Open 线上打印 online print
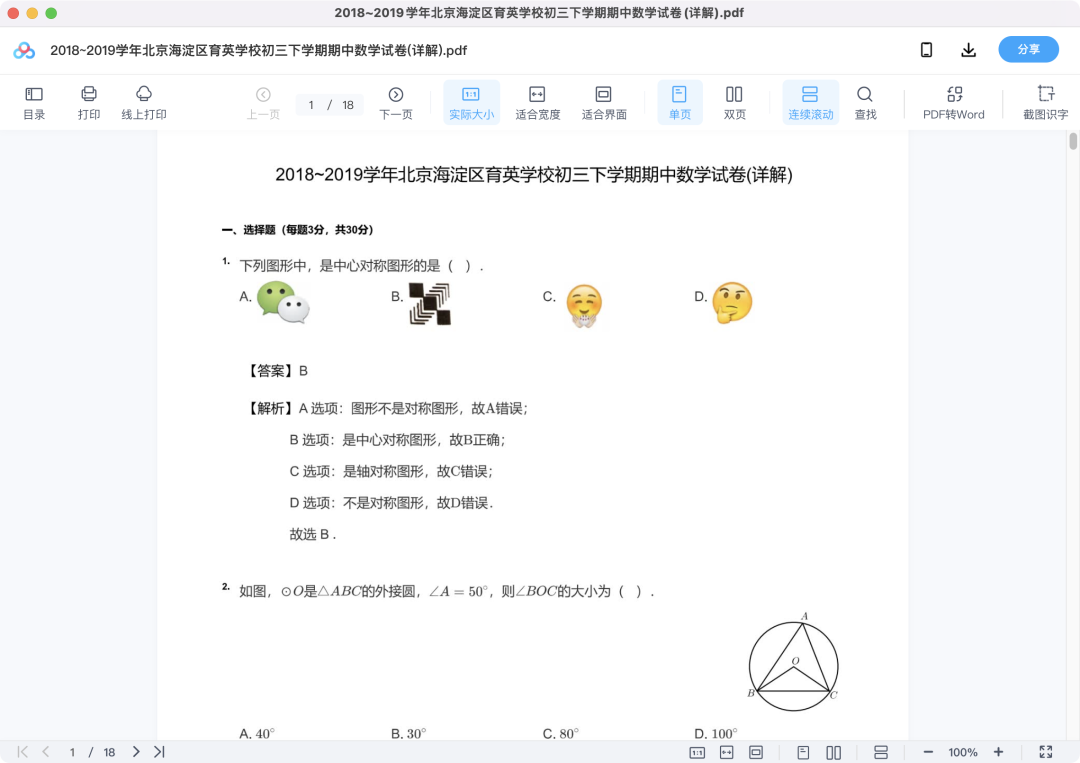 [144, 103]
